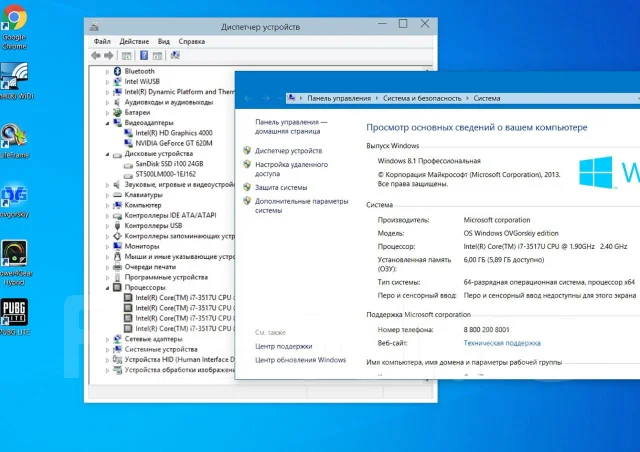
Task: Collapse the Дисковые устройства node
Action: [107, 154]
